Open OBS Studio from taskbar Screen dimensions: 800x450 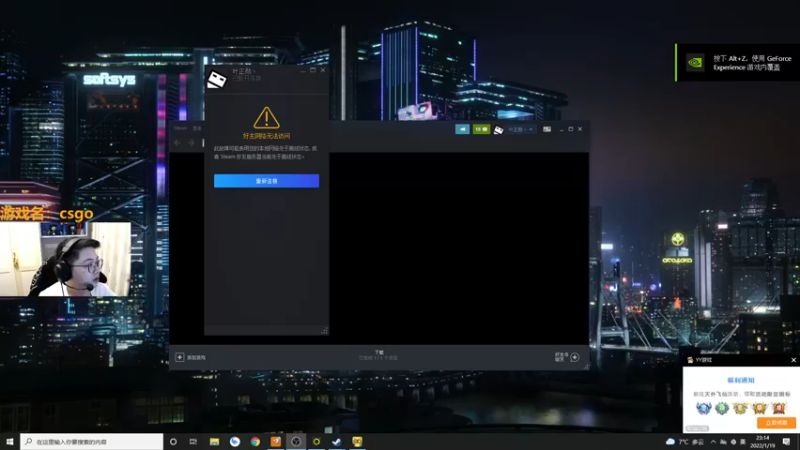[x=296, y=441]
